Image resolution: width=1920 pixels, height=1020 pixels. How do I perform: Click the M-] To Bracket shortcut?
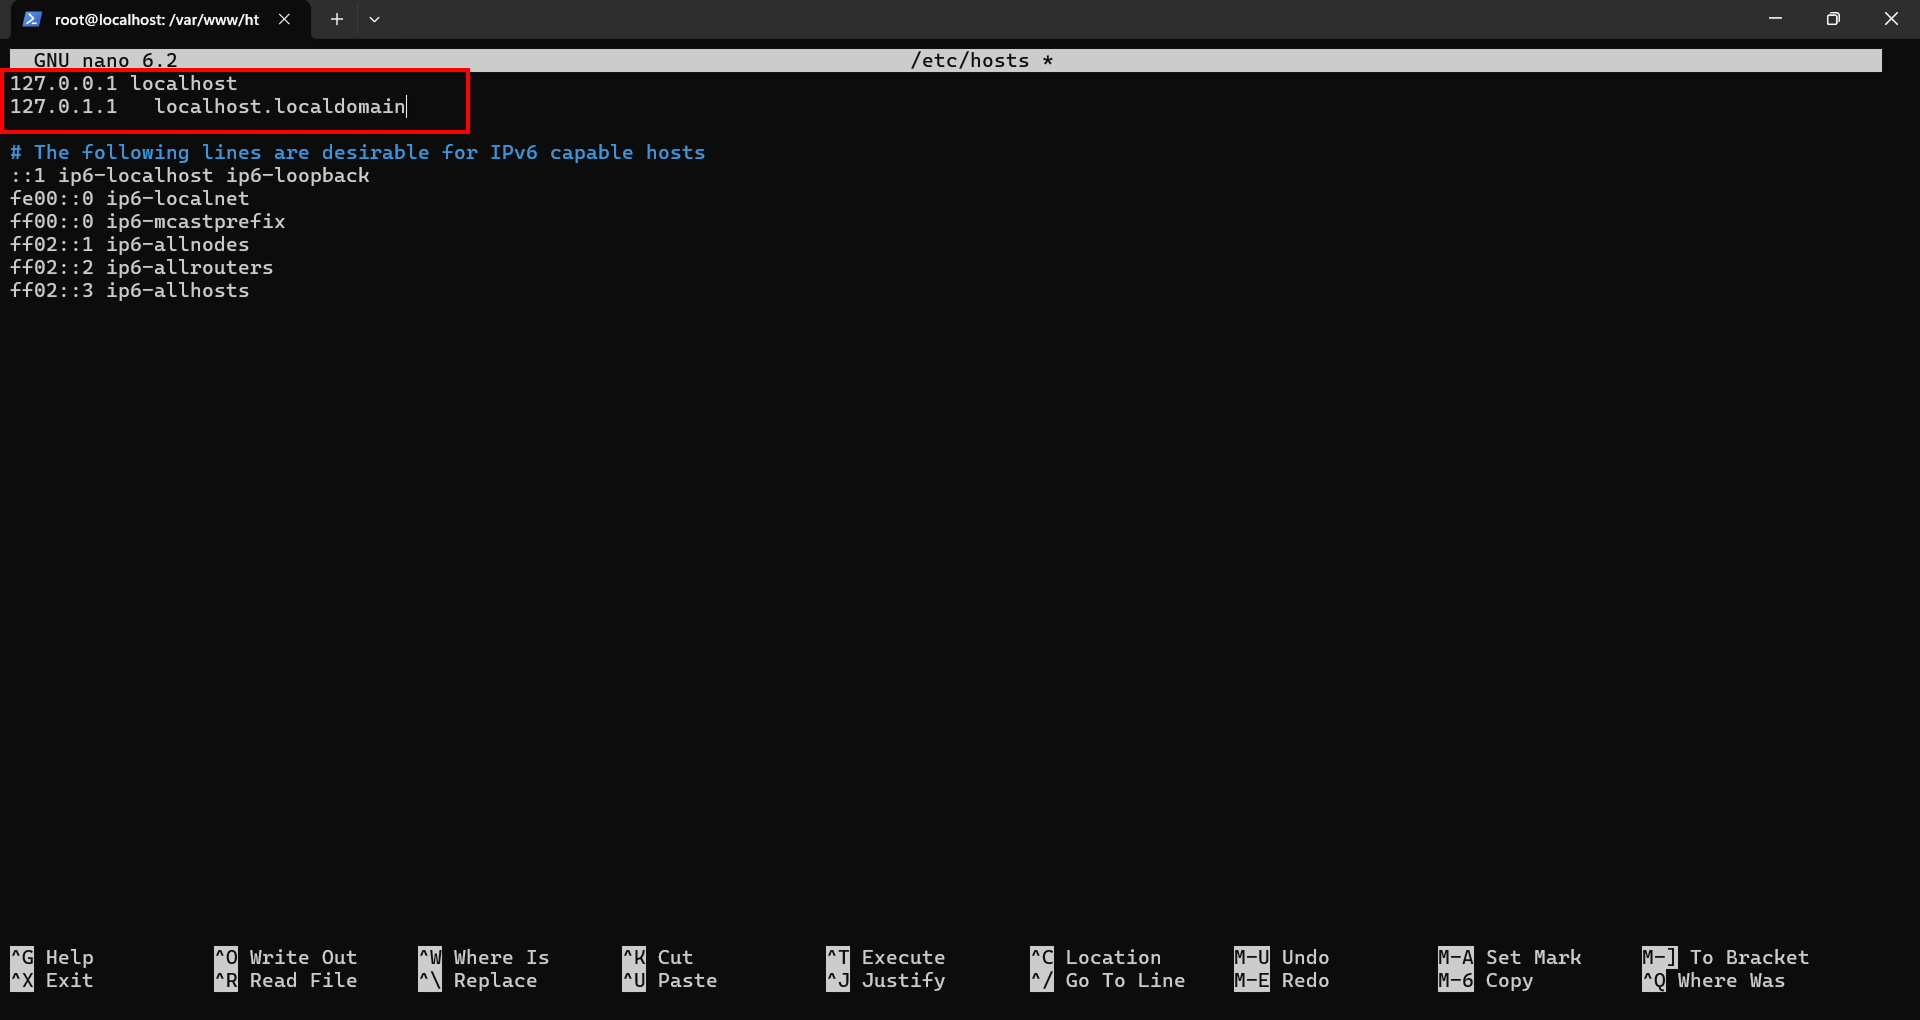pos(1726,957)
